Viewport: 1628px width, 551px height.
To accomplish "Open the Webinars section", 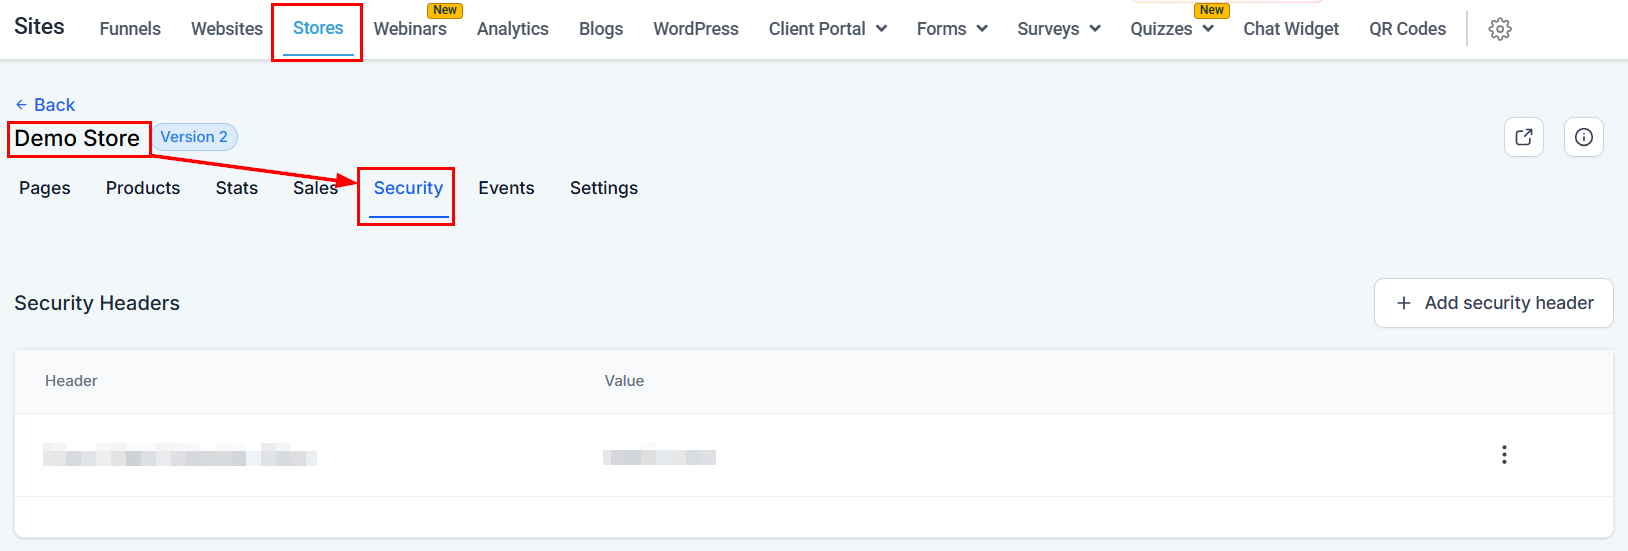I will pyautogui.click(x=410, y=29).
